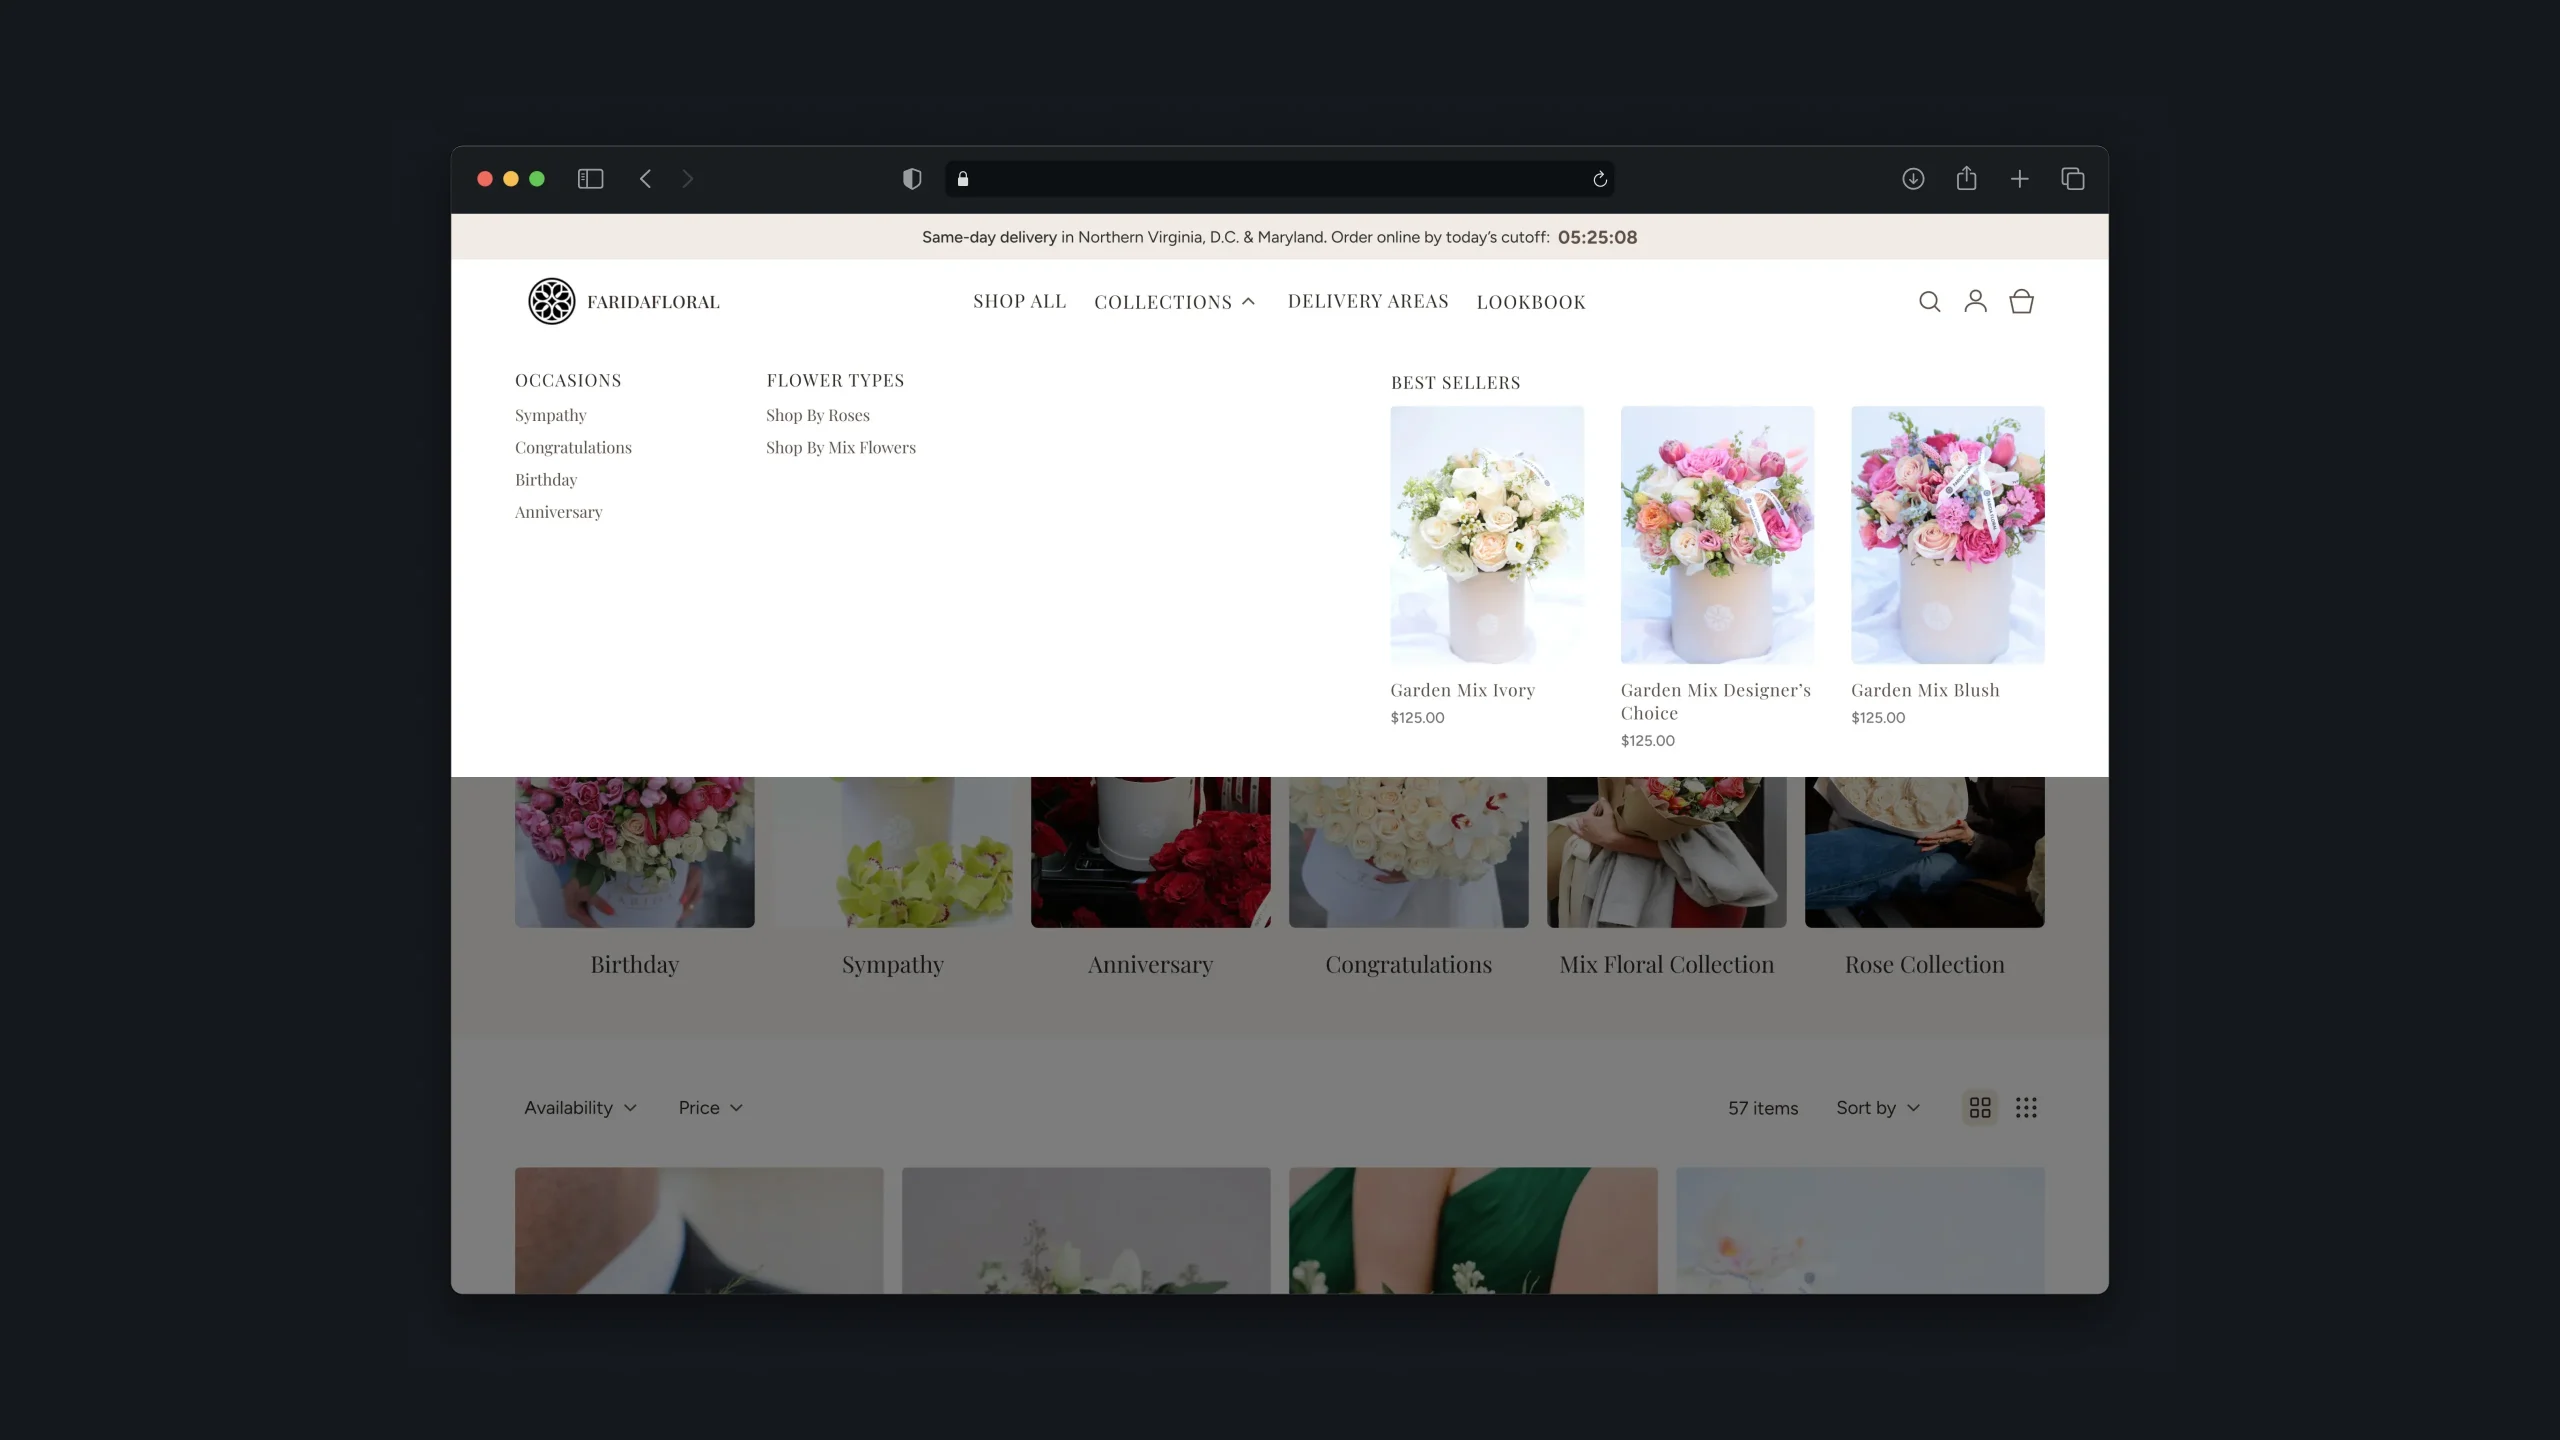Click the Mix Floral Collection photo
2560x1440 pixels.
1666,852
